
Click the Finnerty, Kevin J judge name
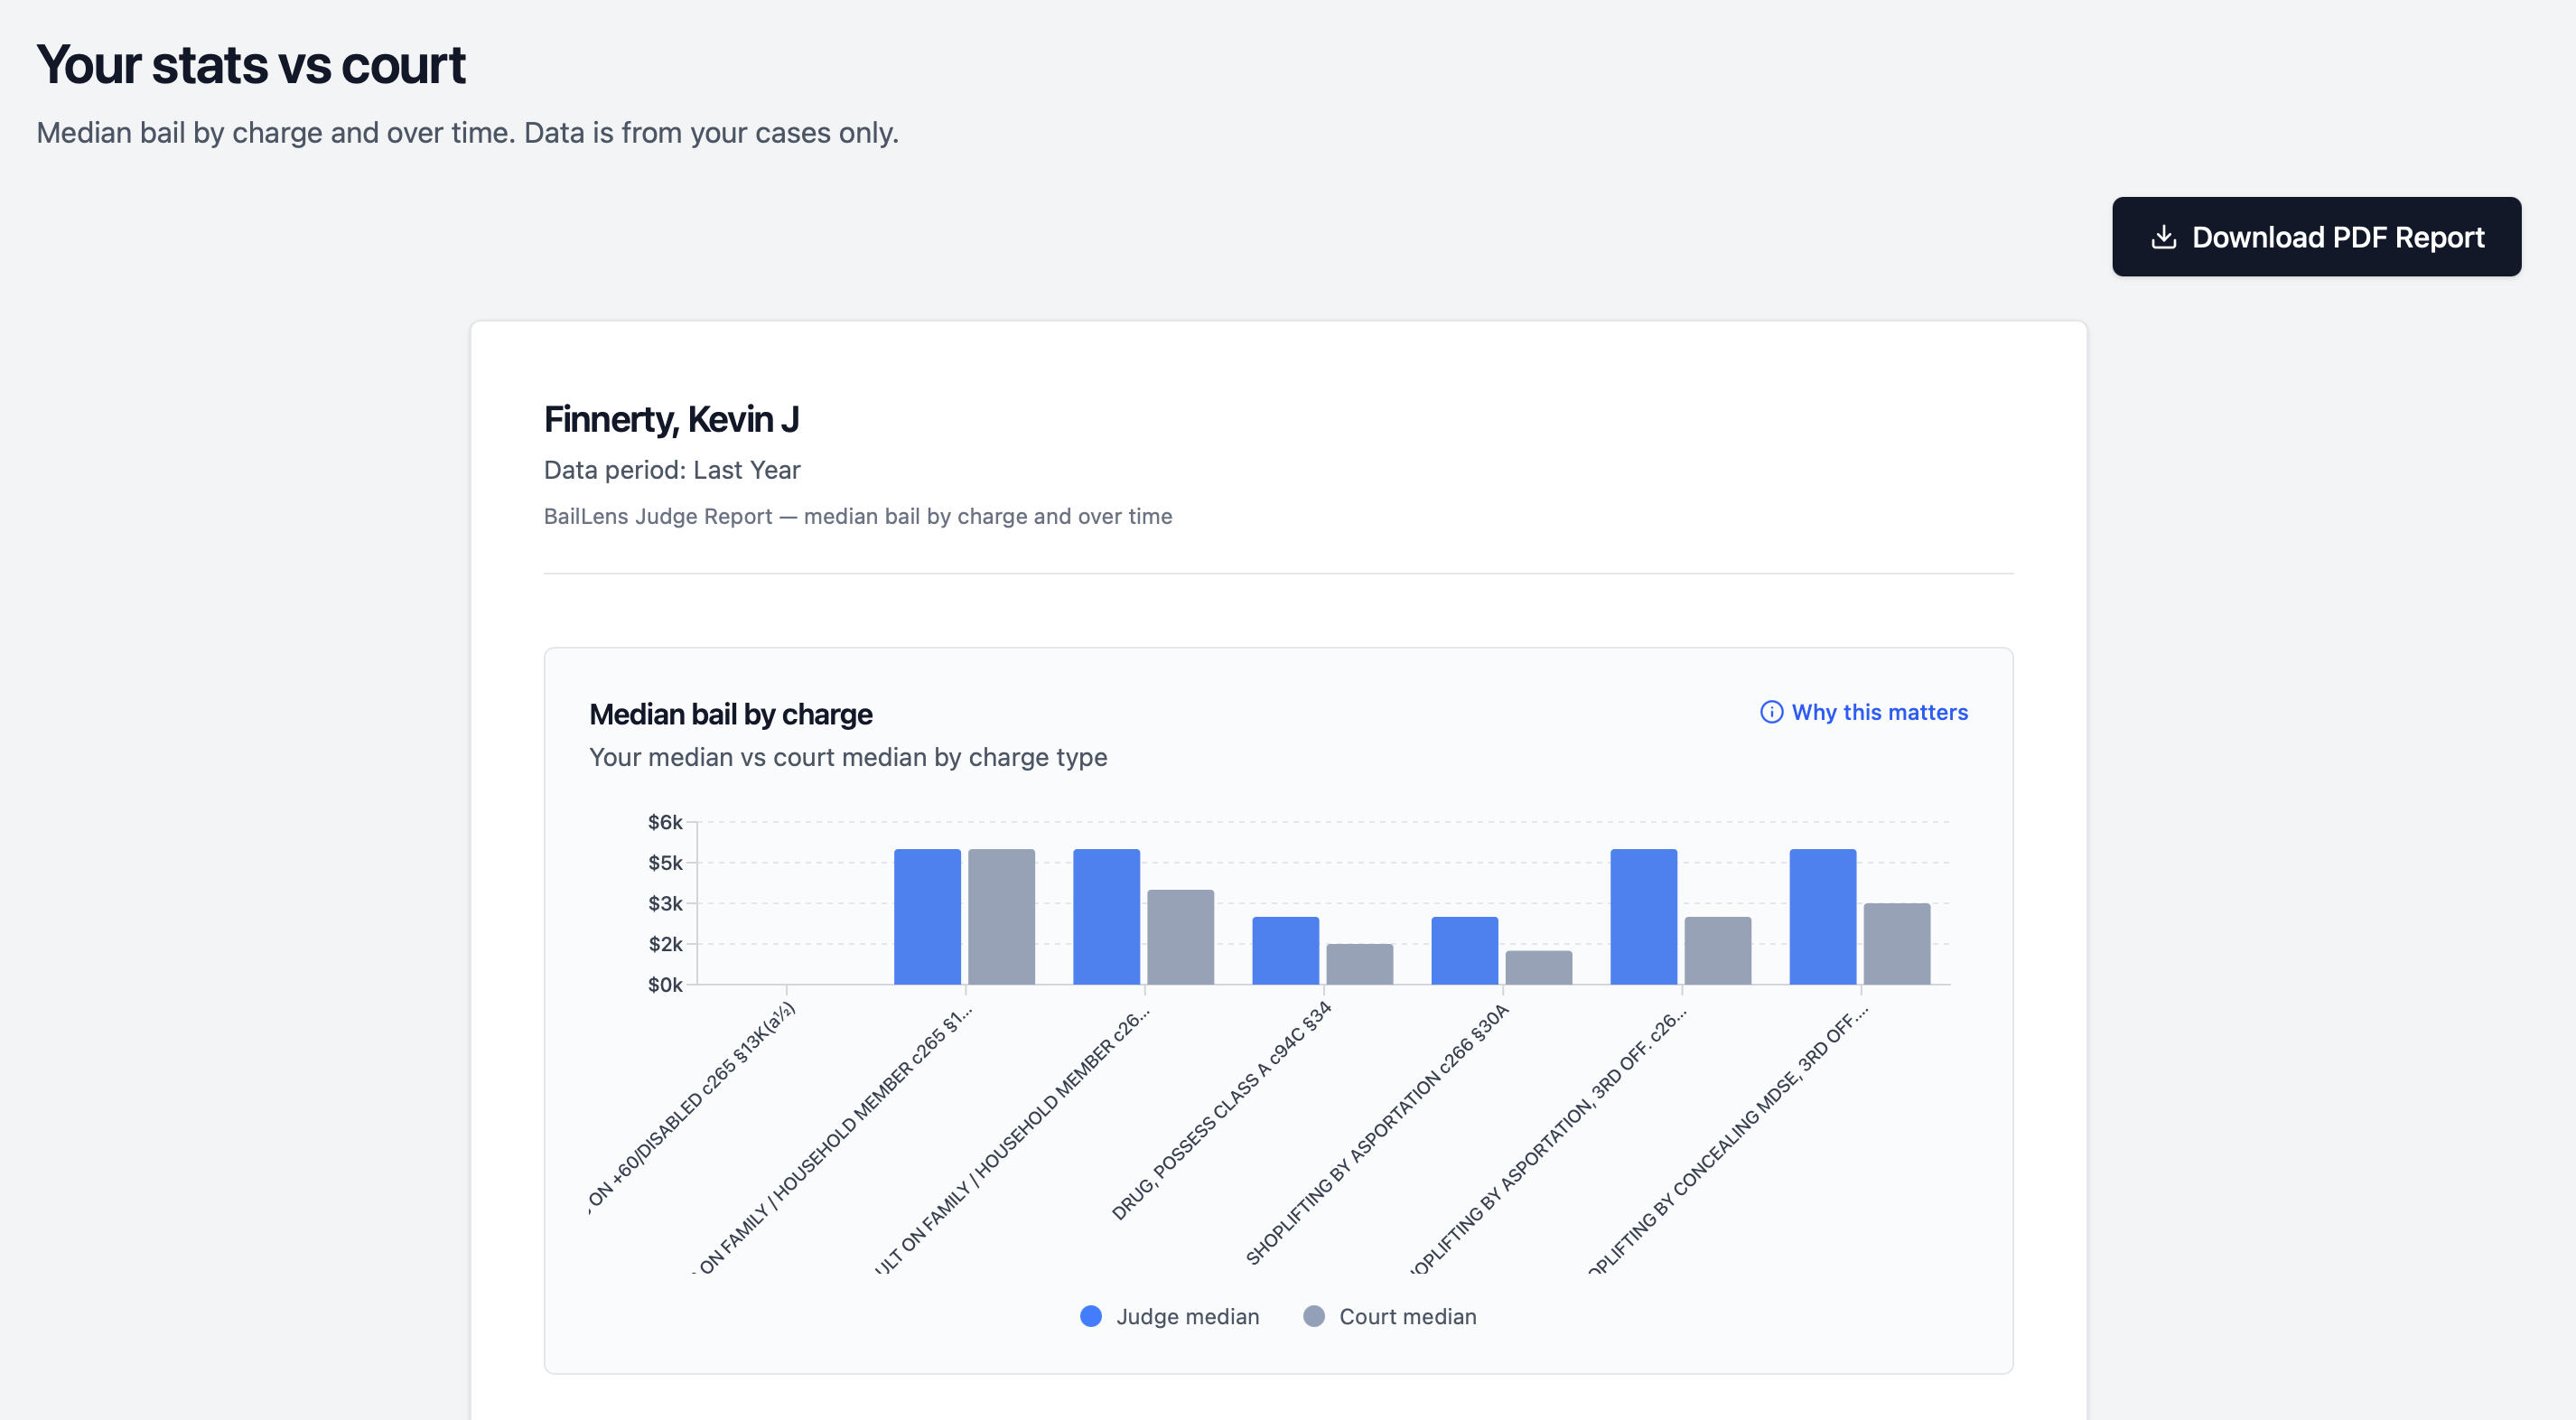(x=671, y=419)
